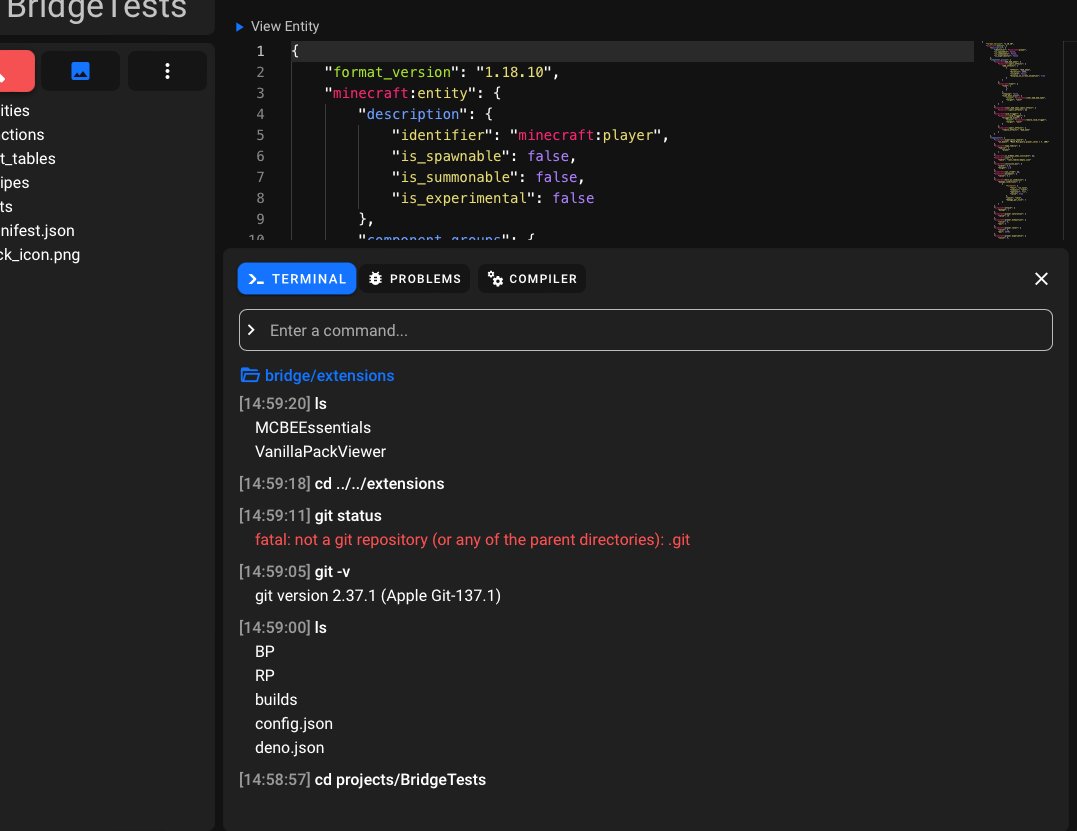Click the BP output line
This screenshot has width=1077, height=831.
265,652
